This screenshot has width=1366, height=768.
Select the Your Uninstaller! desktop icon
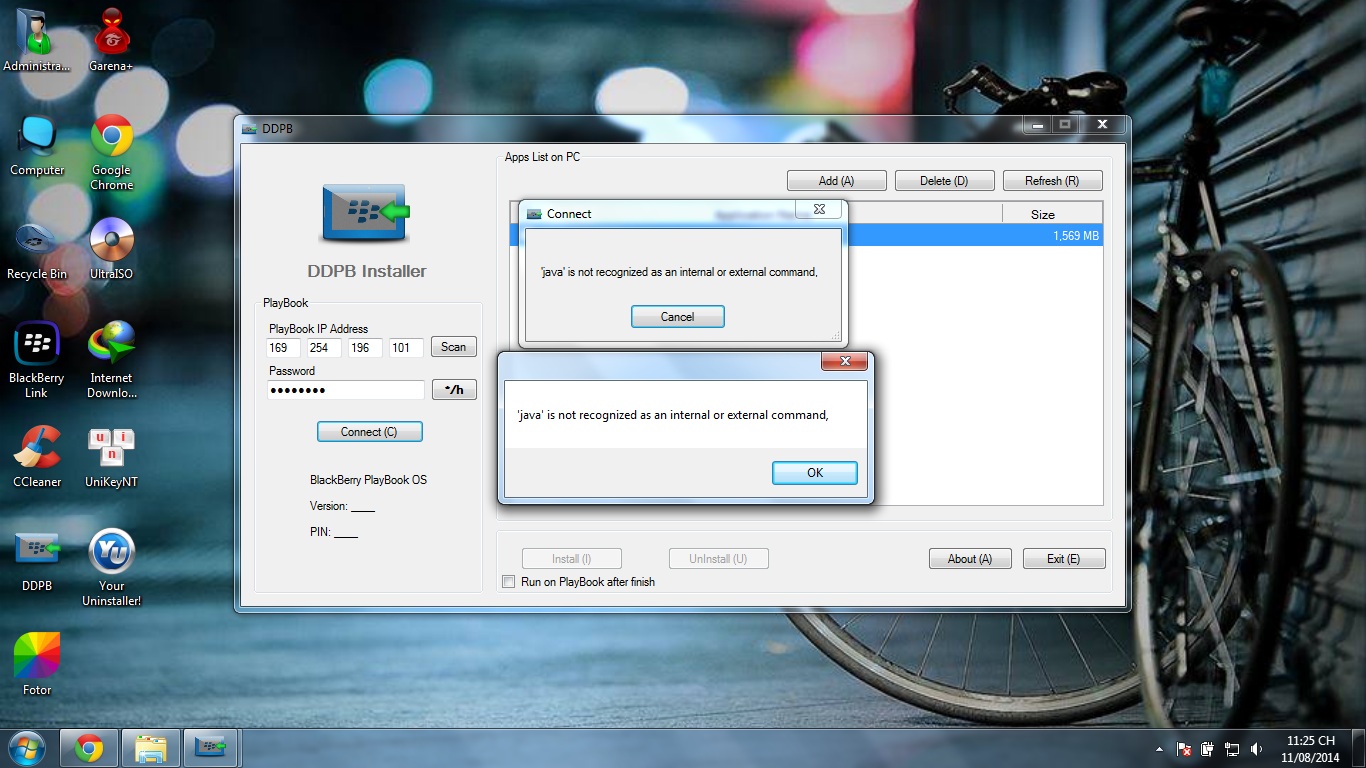(x=111, y=568)
